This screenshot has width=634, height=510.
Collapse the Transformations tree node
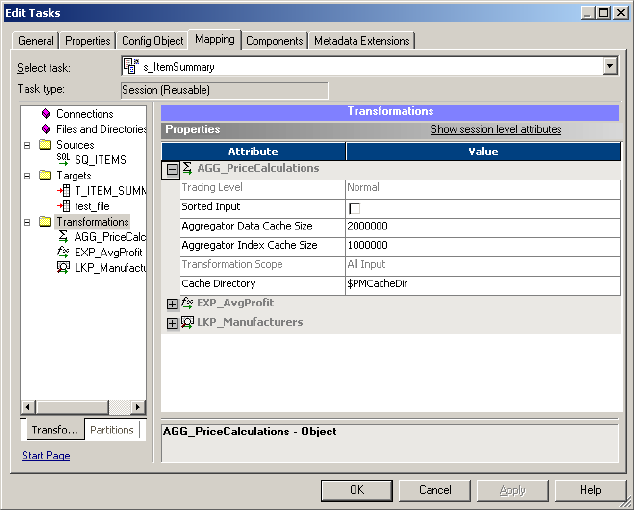coord(27,222)
